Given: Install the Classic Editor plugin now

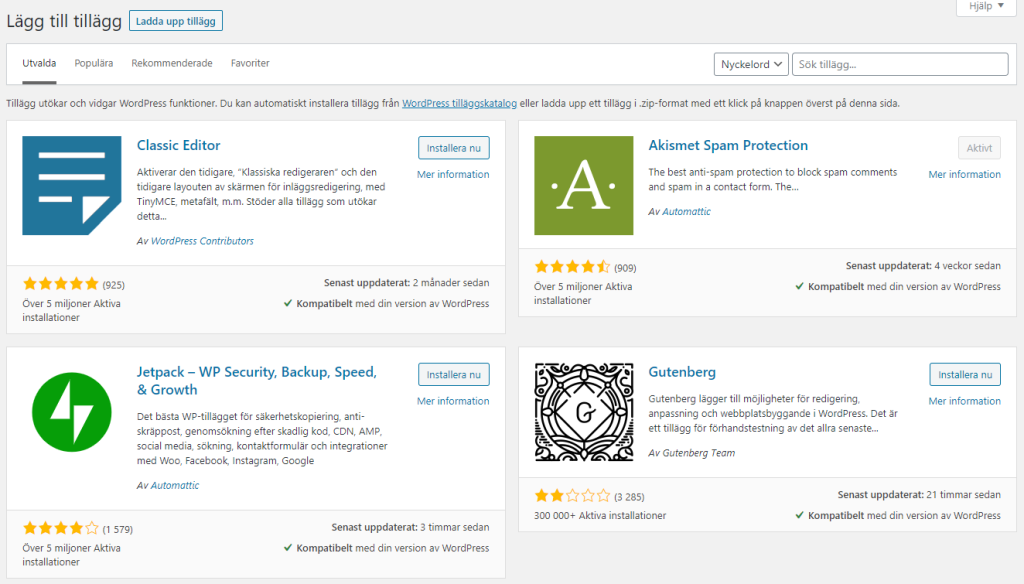Looking at the screenshot, I should 454,148.
